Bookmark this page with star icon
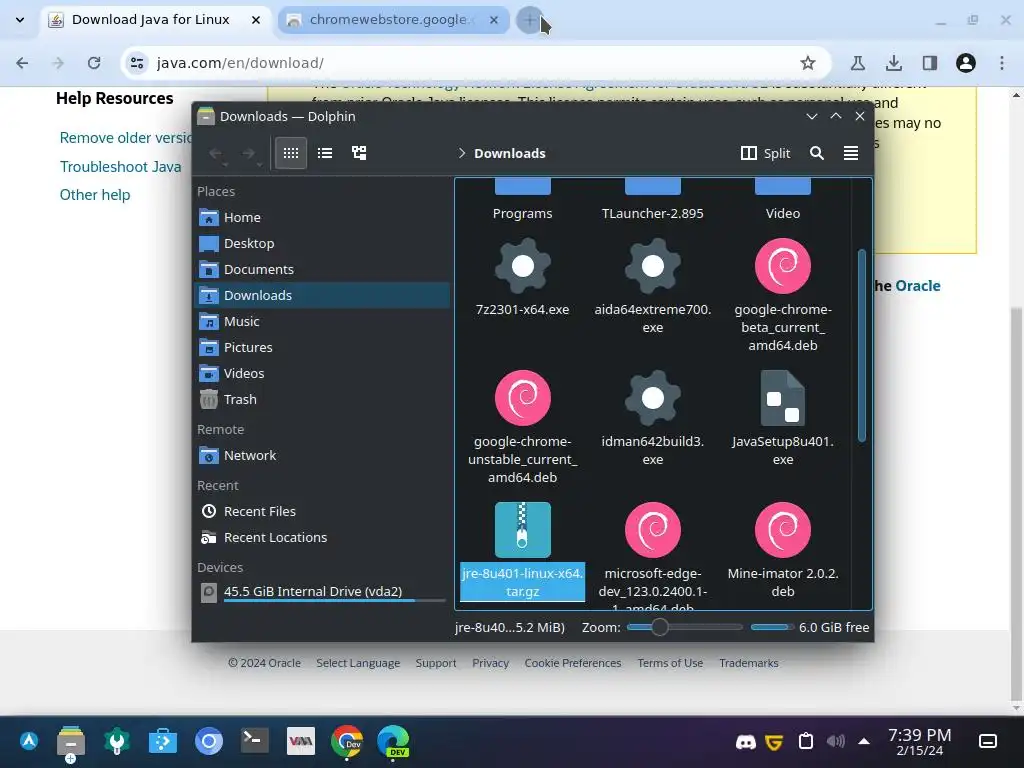Screen dimensions: 1024x768 [x=808, y=63]
